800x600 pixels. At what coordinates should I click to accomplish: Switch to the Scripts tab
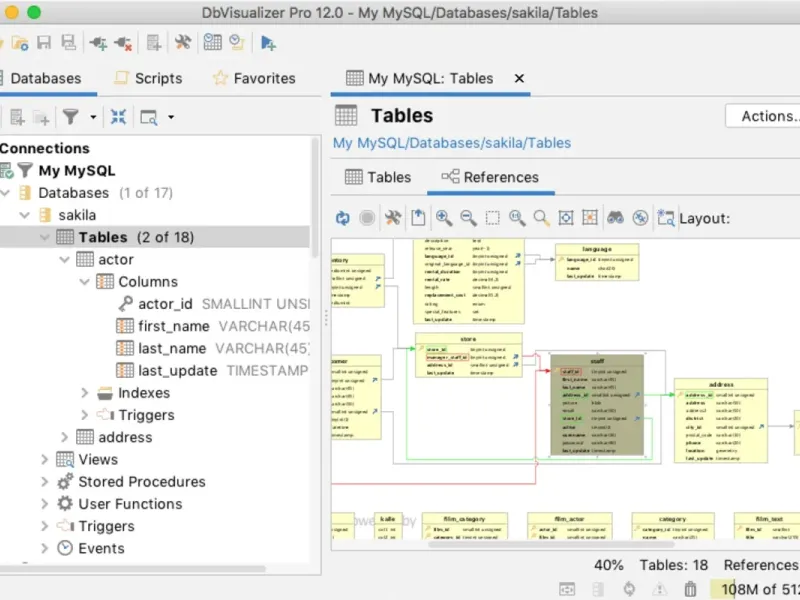[x=148, y=78]
